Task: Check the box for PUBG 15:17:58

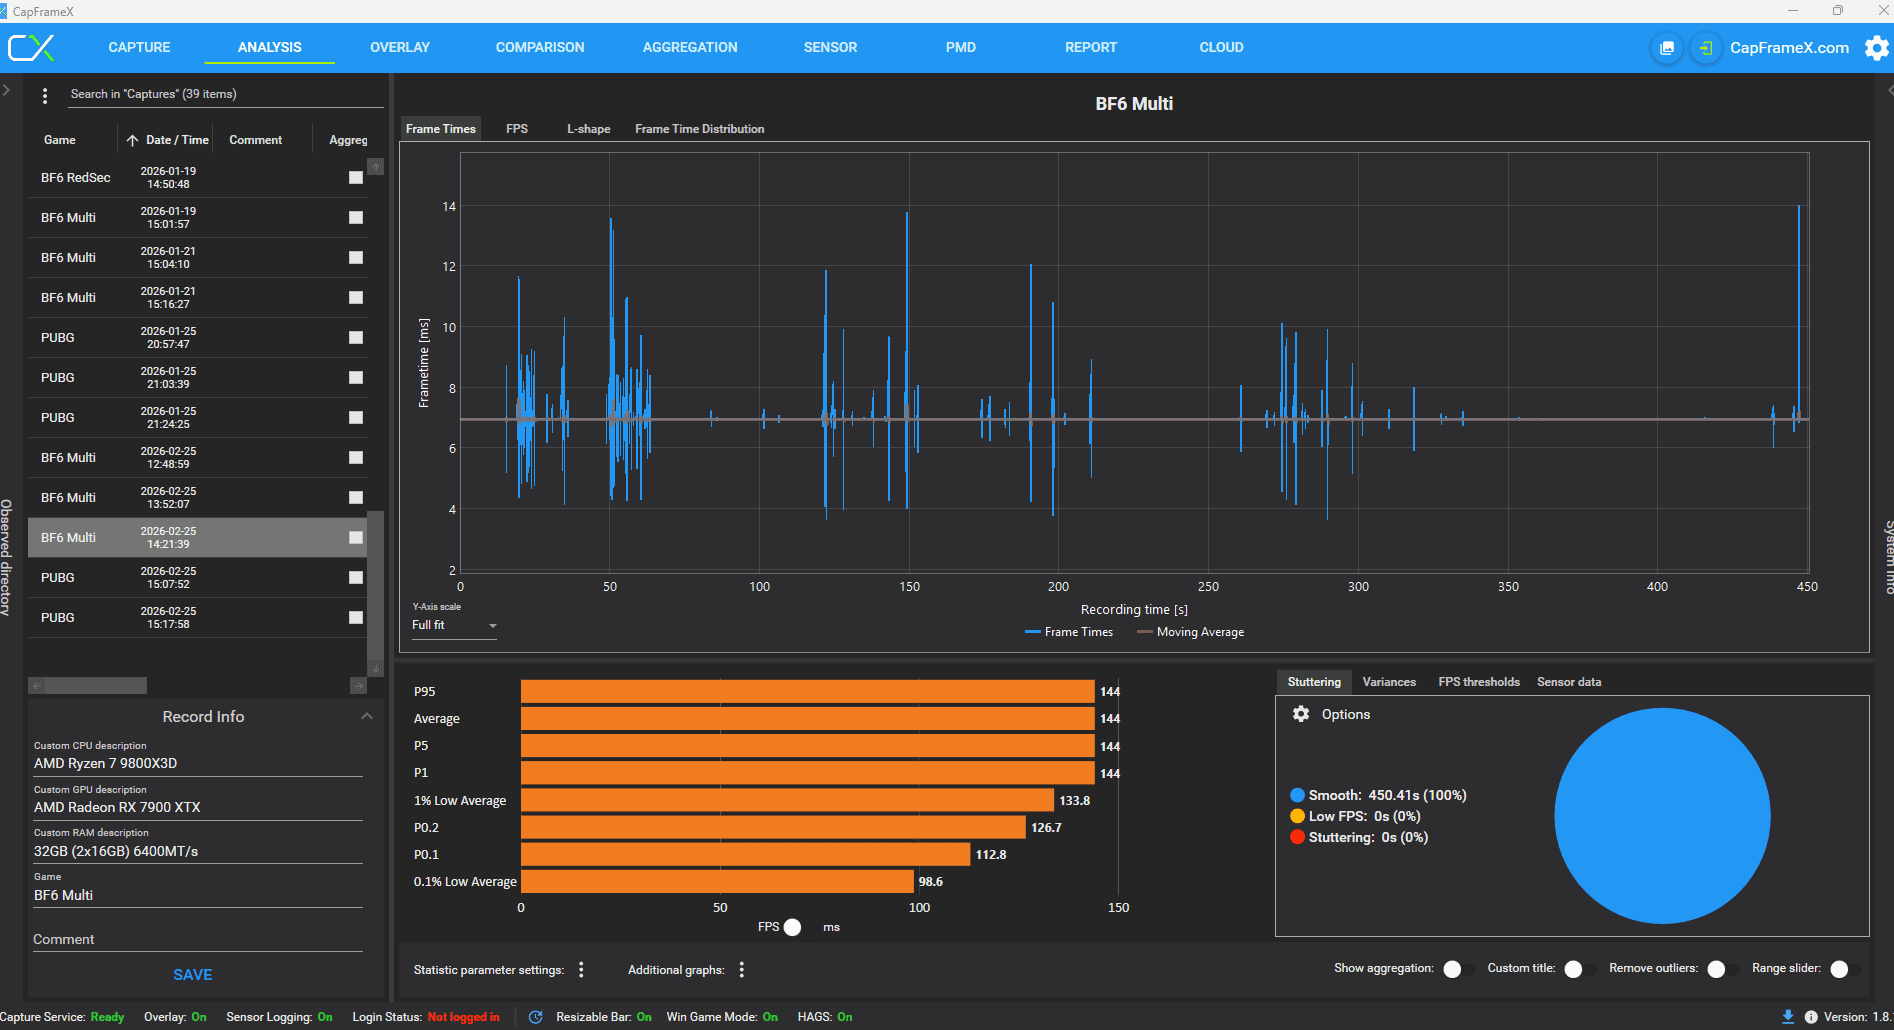Action: click(x=356, y=618)
